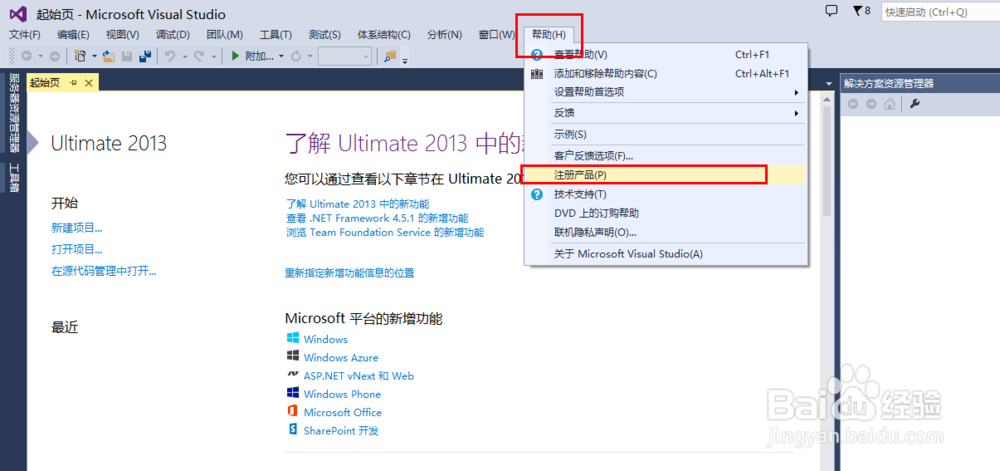Open the Server Explorer side tab
The height and width of the screenshot is (471, 1000).
click(x=14, y=112)
